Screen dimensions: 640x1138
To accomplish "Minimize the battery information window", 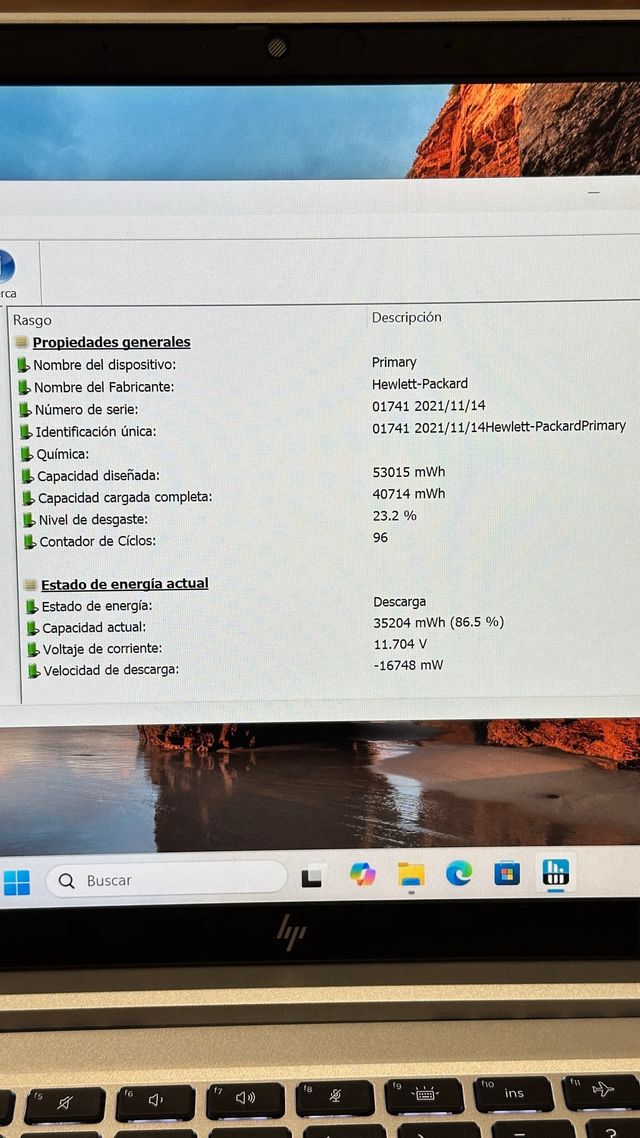I will pyautogui.click(x=594, y=193).
